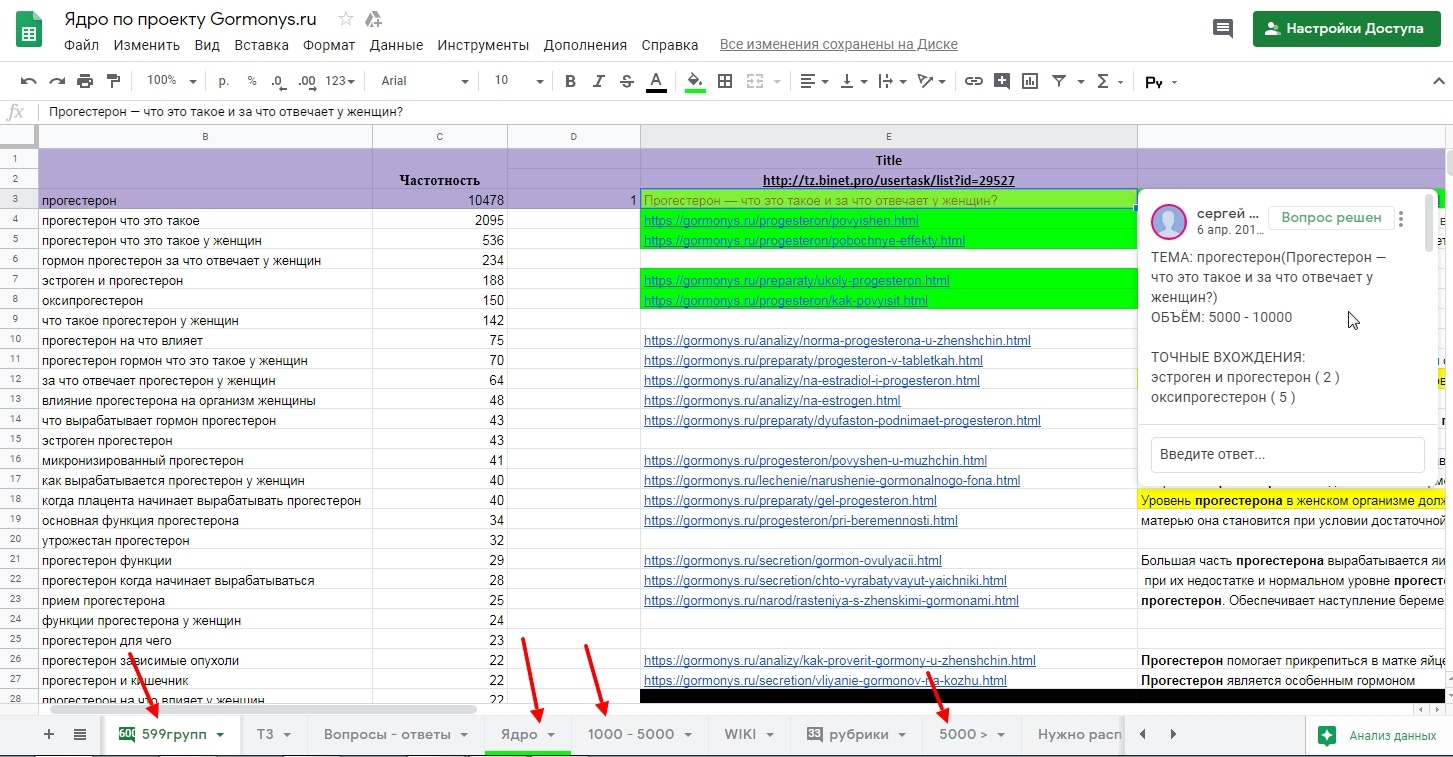Viewport: 1453px width, 757px height.
Task: Insert a comment from the toolbar
Action: (x=1001, y=81)
